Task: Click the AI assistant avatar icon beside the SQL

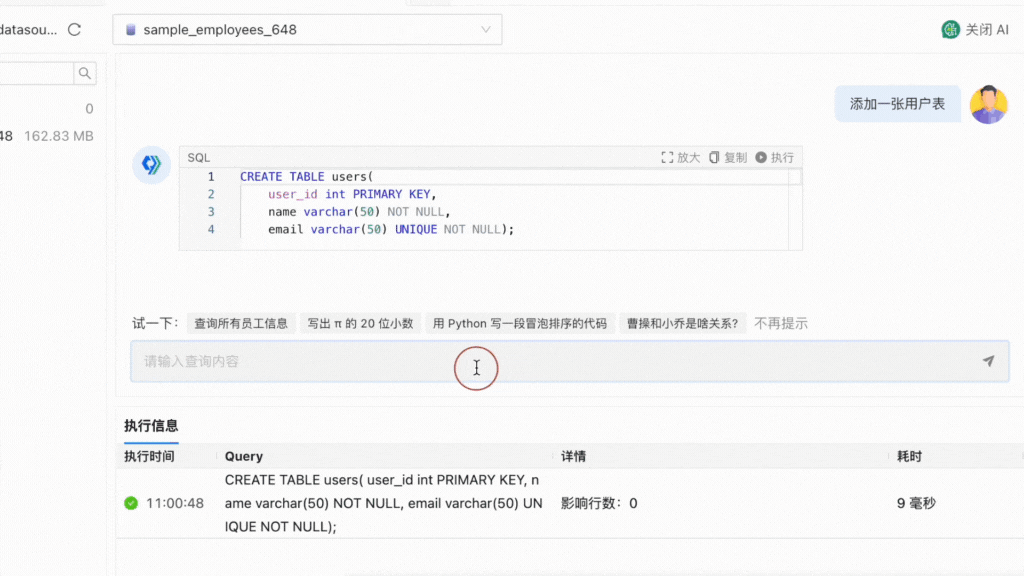Action: click(x=151, y=166)
